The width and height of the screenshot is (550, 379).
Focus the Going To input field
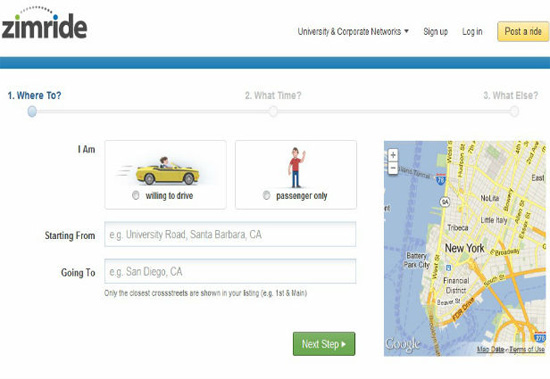[x=230, y=271]
